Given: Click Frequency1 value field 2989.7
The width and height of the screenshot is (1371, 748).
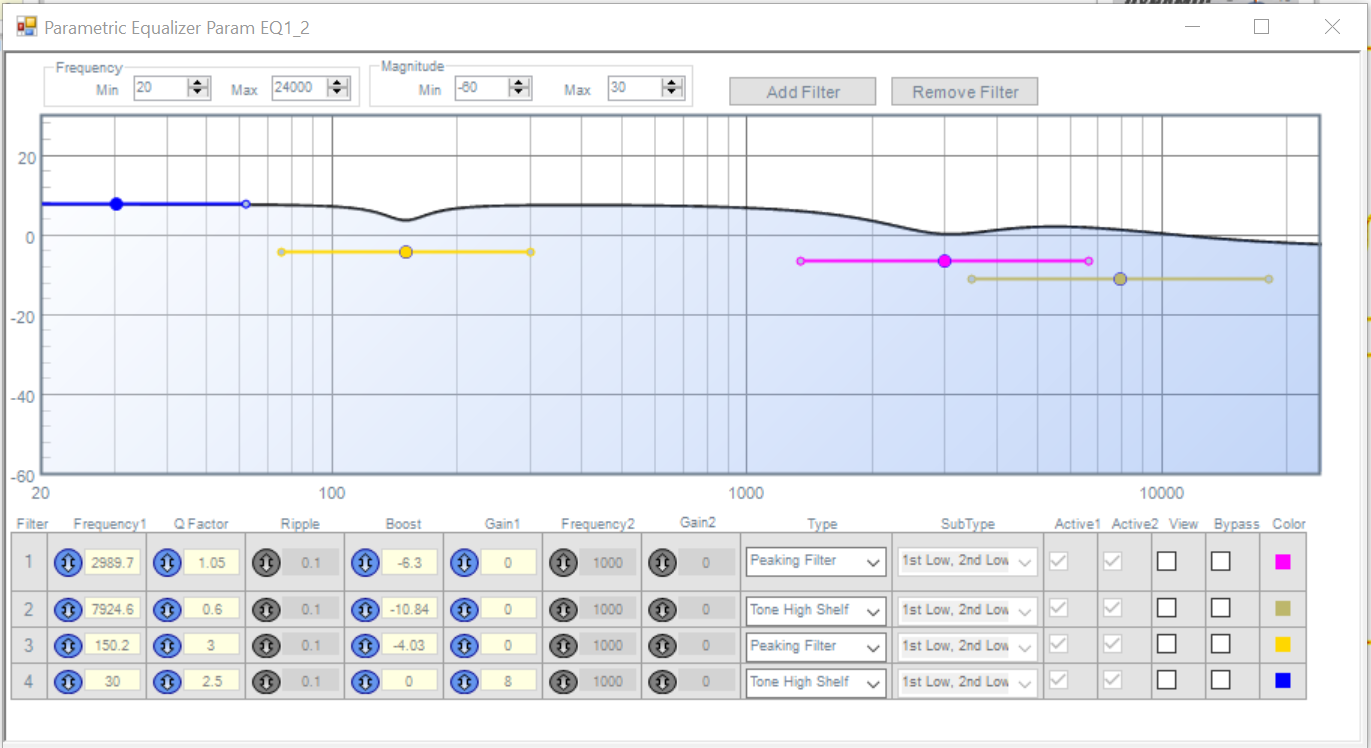Looking at the screenshot, I should pos(112,563).
